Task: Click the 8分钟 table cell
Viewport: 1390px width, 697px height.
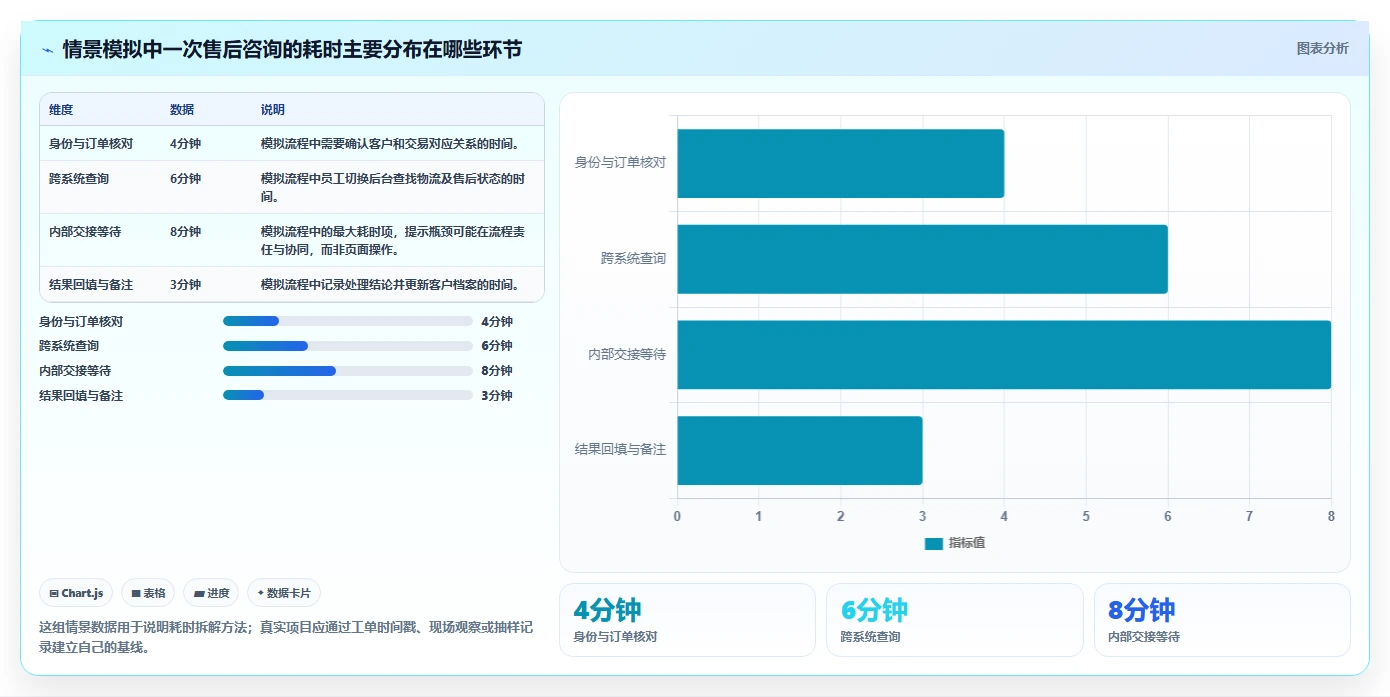Action: pyautogui.click(x=185, y=232)
